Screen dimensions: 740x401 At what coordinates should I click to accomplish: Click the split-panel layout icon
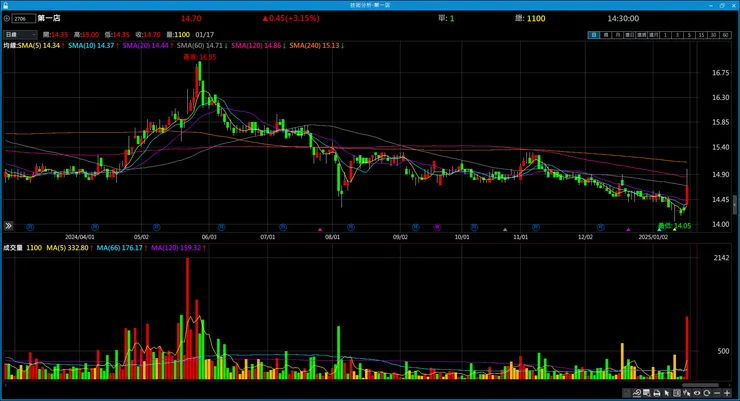677,393
